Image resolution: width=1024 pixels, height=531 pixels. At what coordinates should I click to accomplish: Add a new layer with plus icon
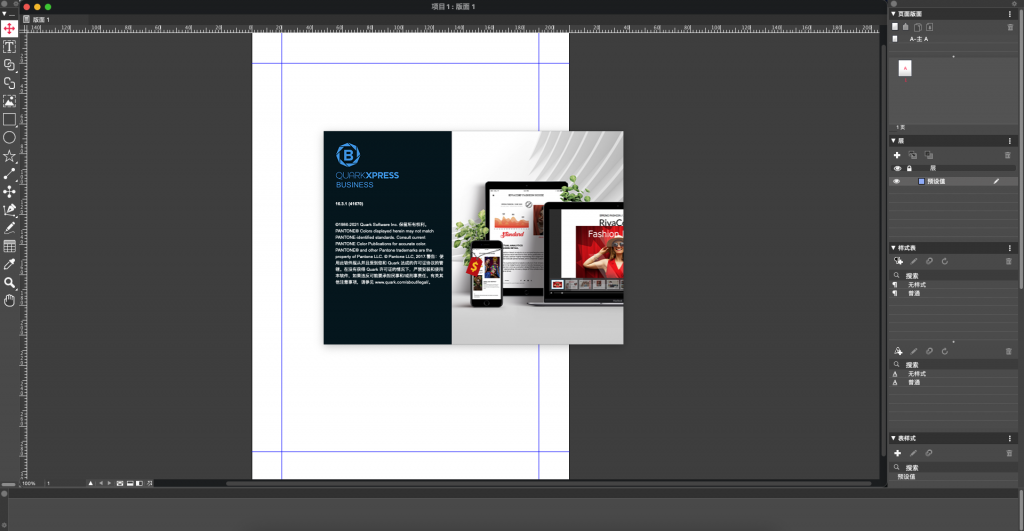(x=897, y=155)
